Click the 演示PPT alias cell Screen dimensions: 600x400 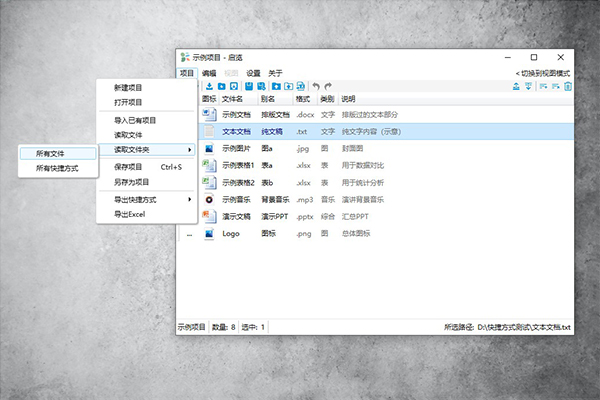coord(274,216)
